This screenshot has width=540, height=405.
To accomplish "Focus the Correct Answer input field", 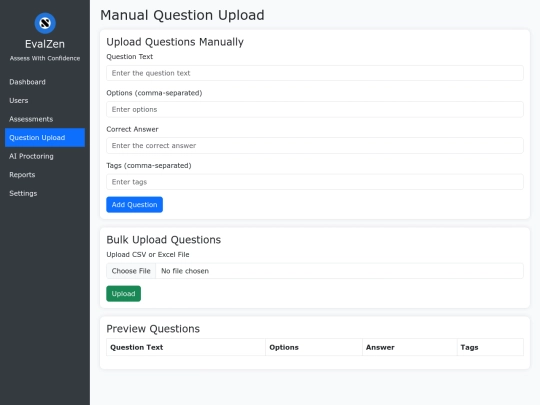I will [315, 146].
